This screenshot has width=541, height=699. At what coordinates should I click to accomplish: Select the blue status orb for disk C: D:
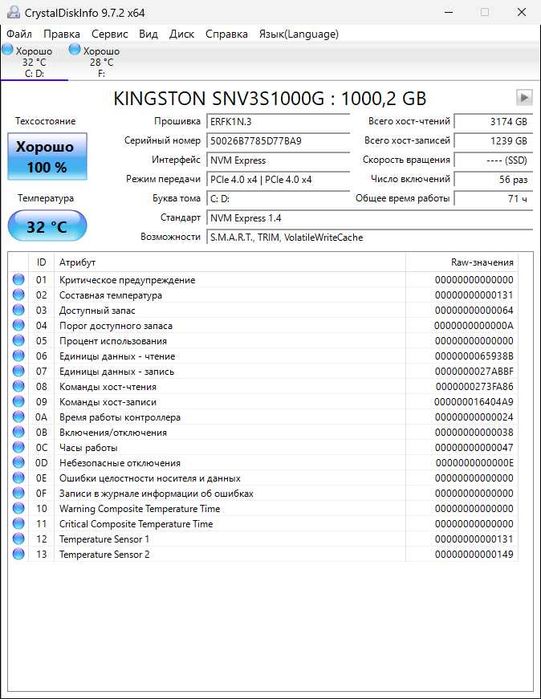(8, 49)
